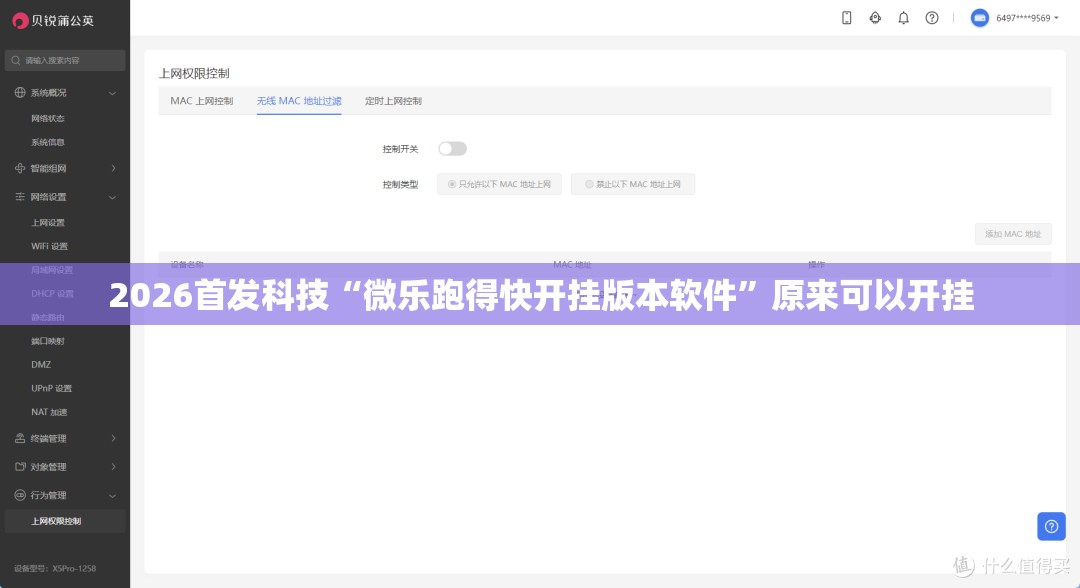Open 网络状态 page
The height and width of the screenshot is (588, 1080).
[48, 118]
